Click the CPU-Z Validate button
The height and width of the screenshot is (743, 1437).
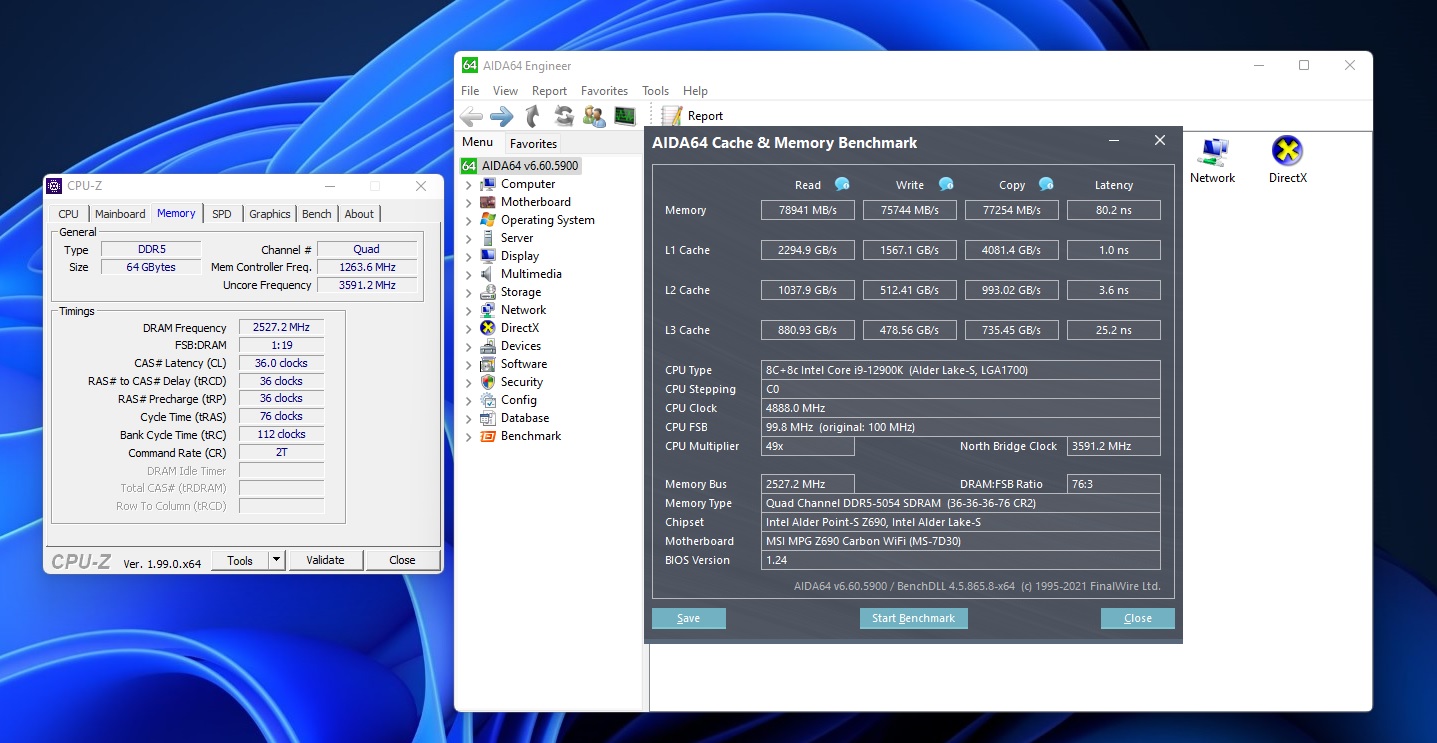[x=325, y=560]
